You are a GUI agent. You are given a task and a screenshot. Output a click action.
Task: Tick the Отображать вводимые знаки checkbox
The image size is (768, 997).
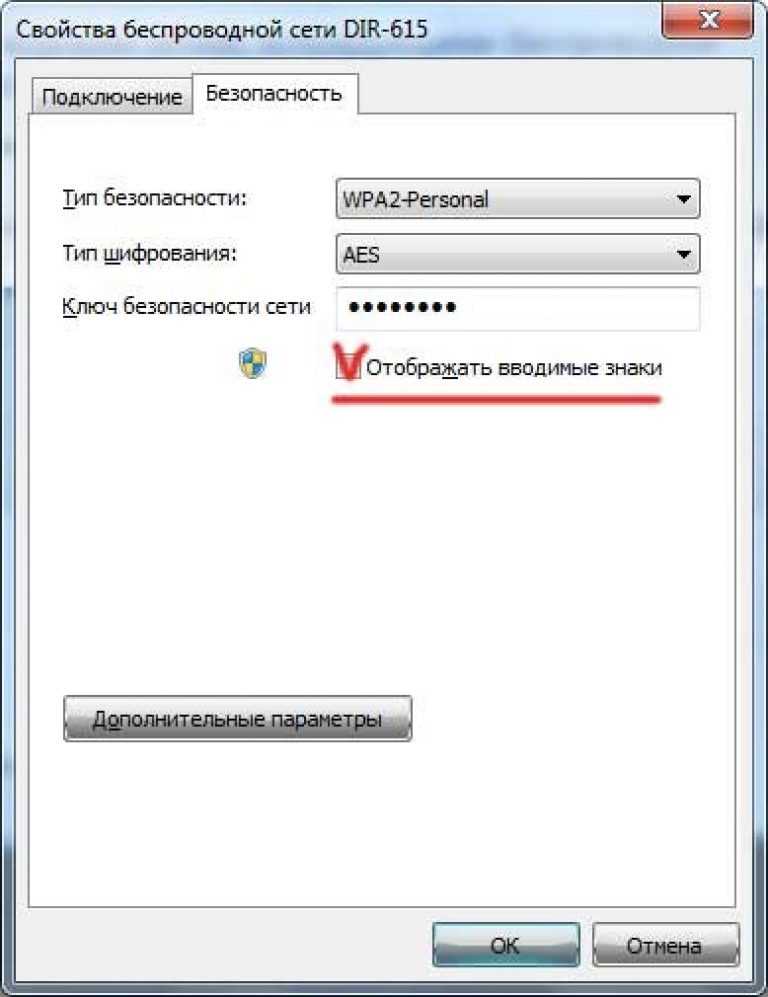click(x=348, y=368)
